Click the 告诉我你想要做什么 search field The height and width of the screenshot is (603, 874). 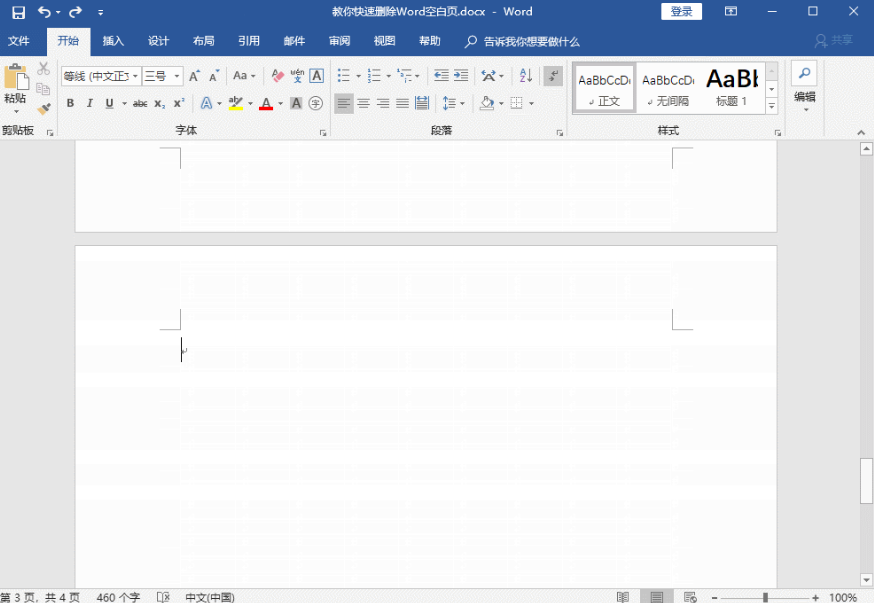(x=531, y=42)
